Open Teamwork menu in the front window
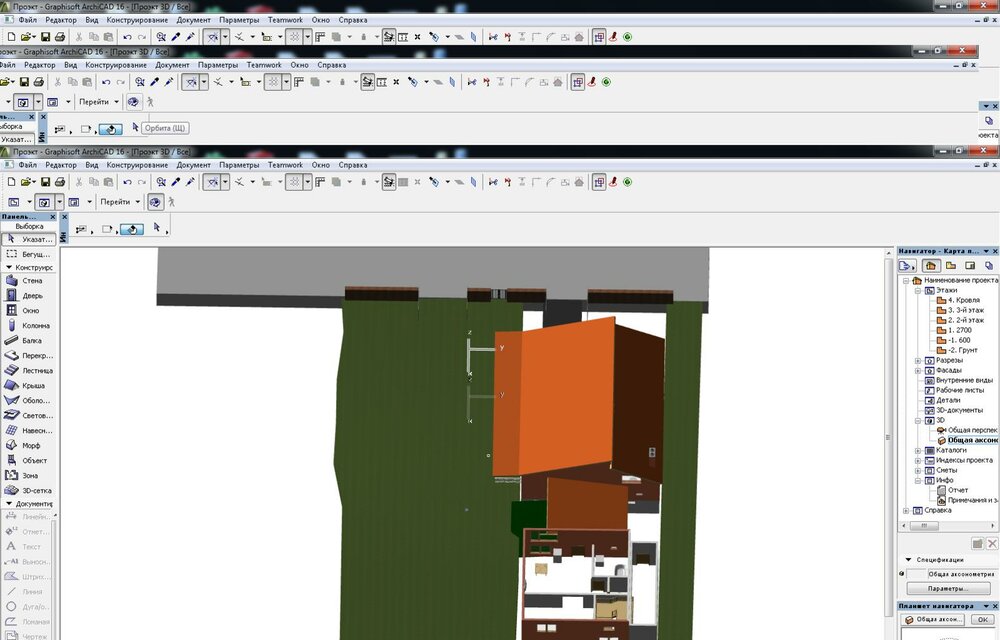The height and width of the screenshot is (640, 1000). tap(285, 165)
